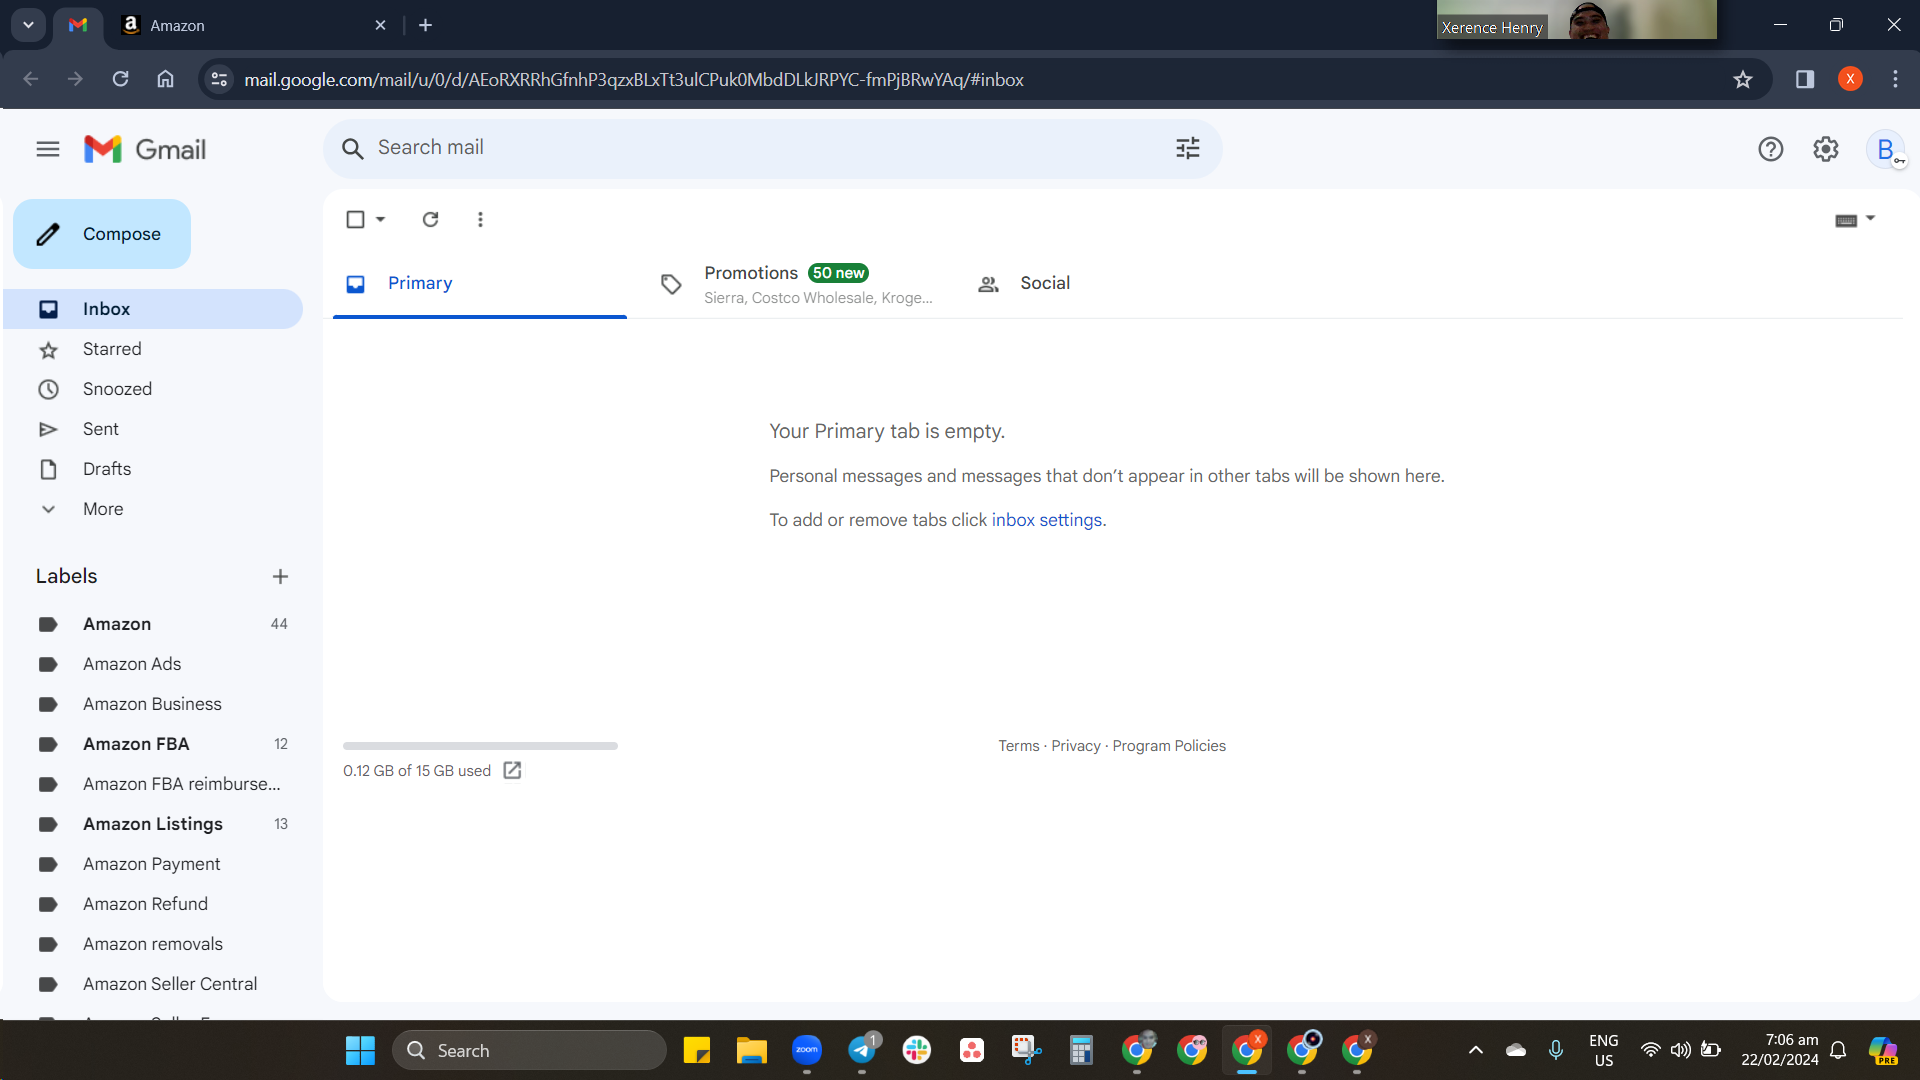This screenshot has height=1080, width=1920.
Task: Click in the Search mail field
Action: point(772,149)
